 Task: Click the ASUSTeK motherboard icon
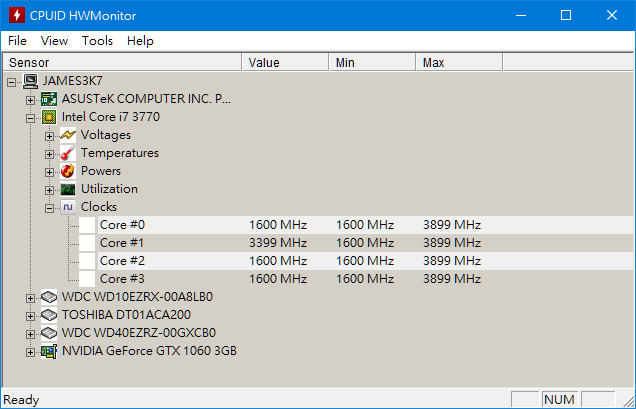49,99
